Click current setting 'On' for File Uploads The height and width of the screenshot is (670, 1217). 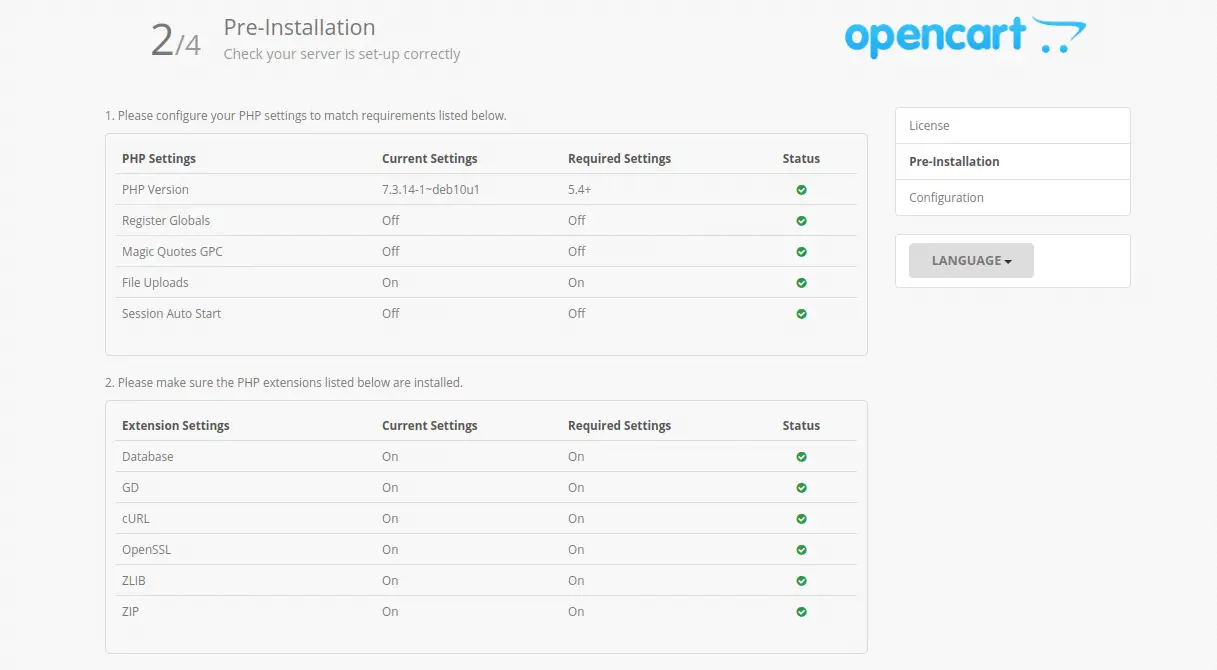coord(390,283)
